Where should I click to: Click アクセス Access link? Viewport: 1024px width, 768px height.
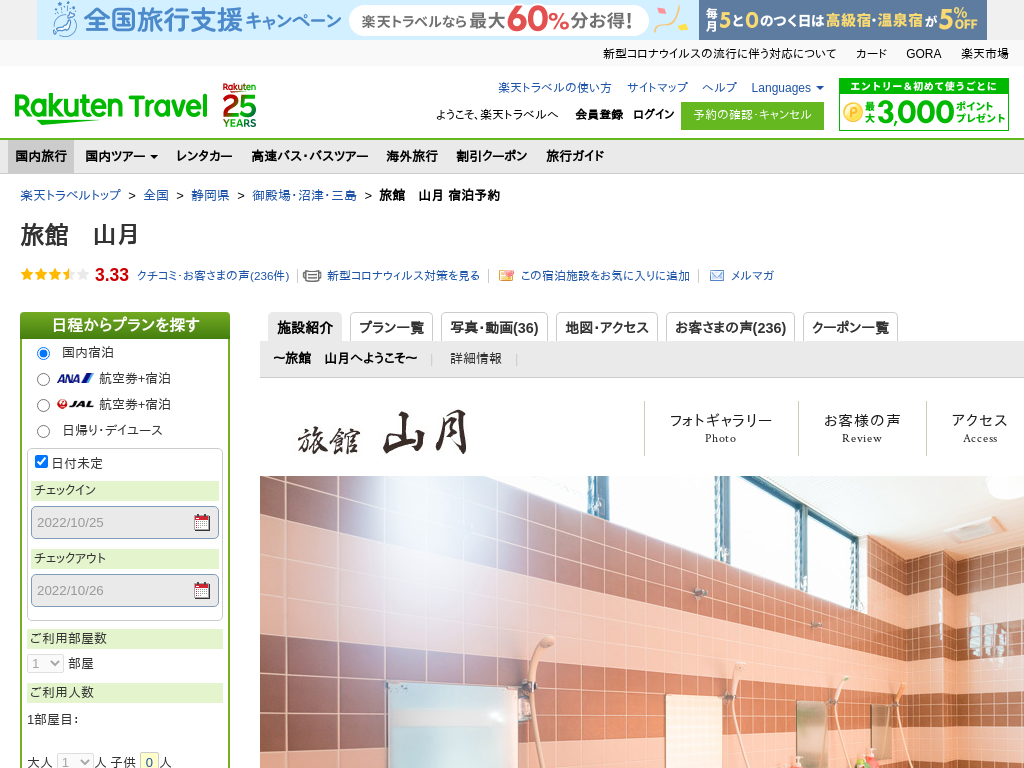pos(980,428)
